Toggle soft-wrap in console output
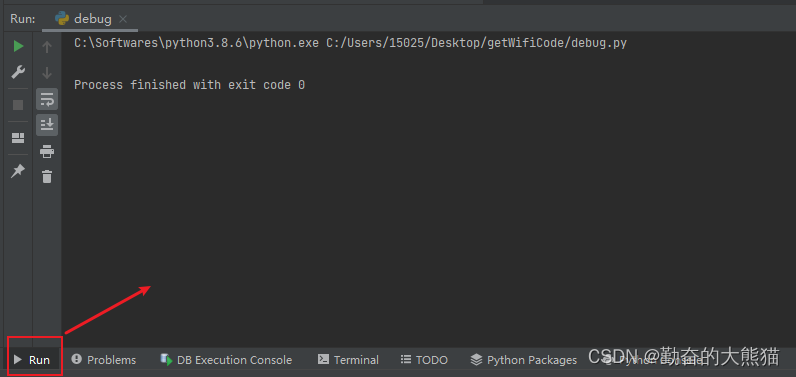This screenshot has width=796, height=377. pos(47,99)
